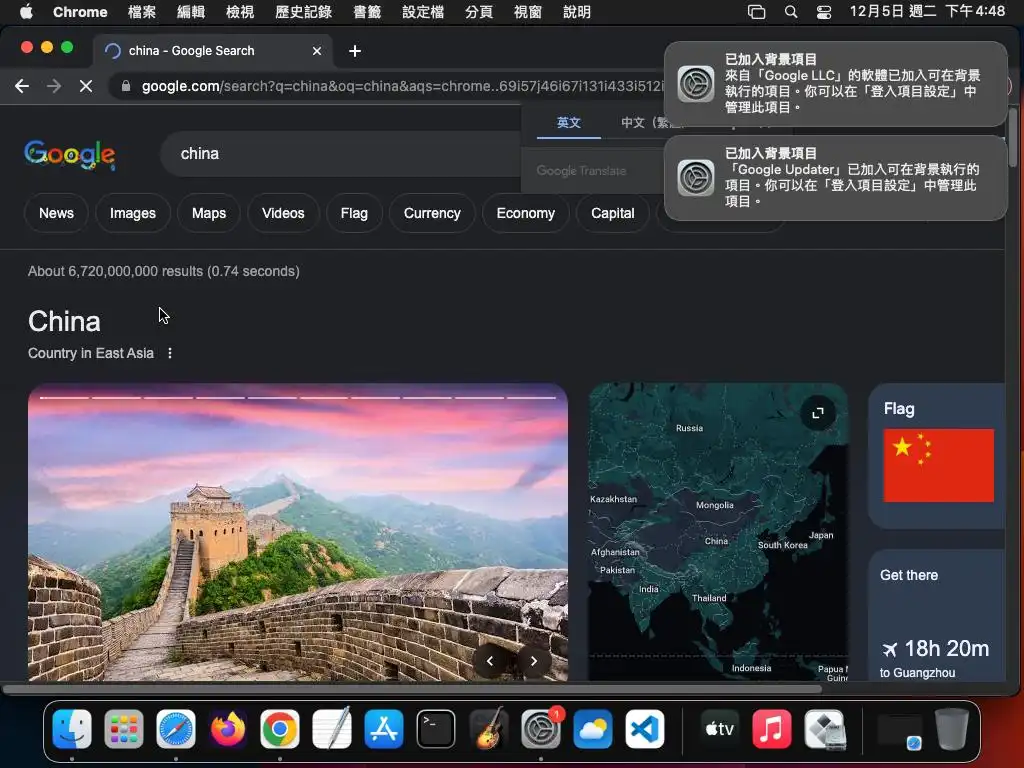Stop loading the page
This screenshot has height=768, width=1024.
coord(86,86)
